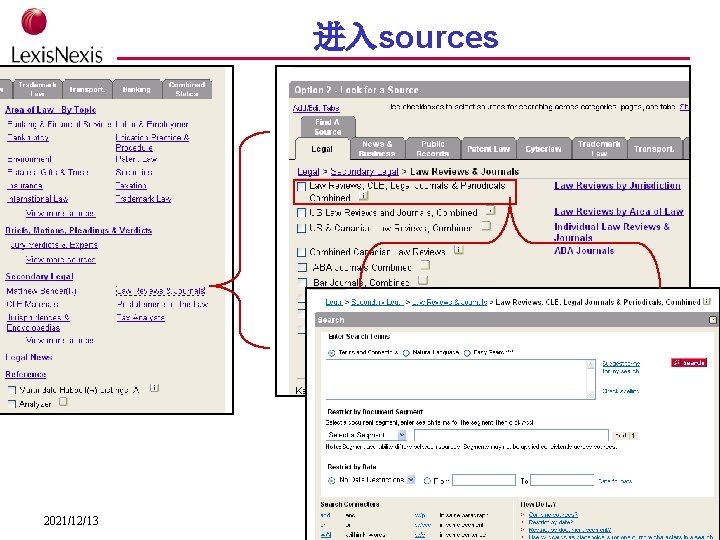Open Briefs, Motions, Pleadings & Verdicts link
This screenshot has height=540, width=720.
point(79,231)
